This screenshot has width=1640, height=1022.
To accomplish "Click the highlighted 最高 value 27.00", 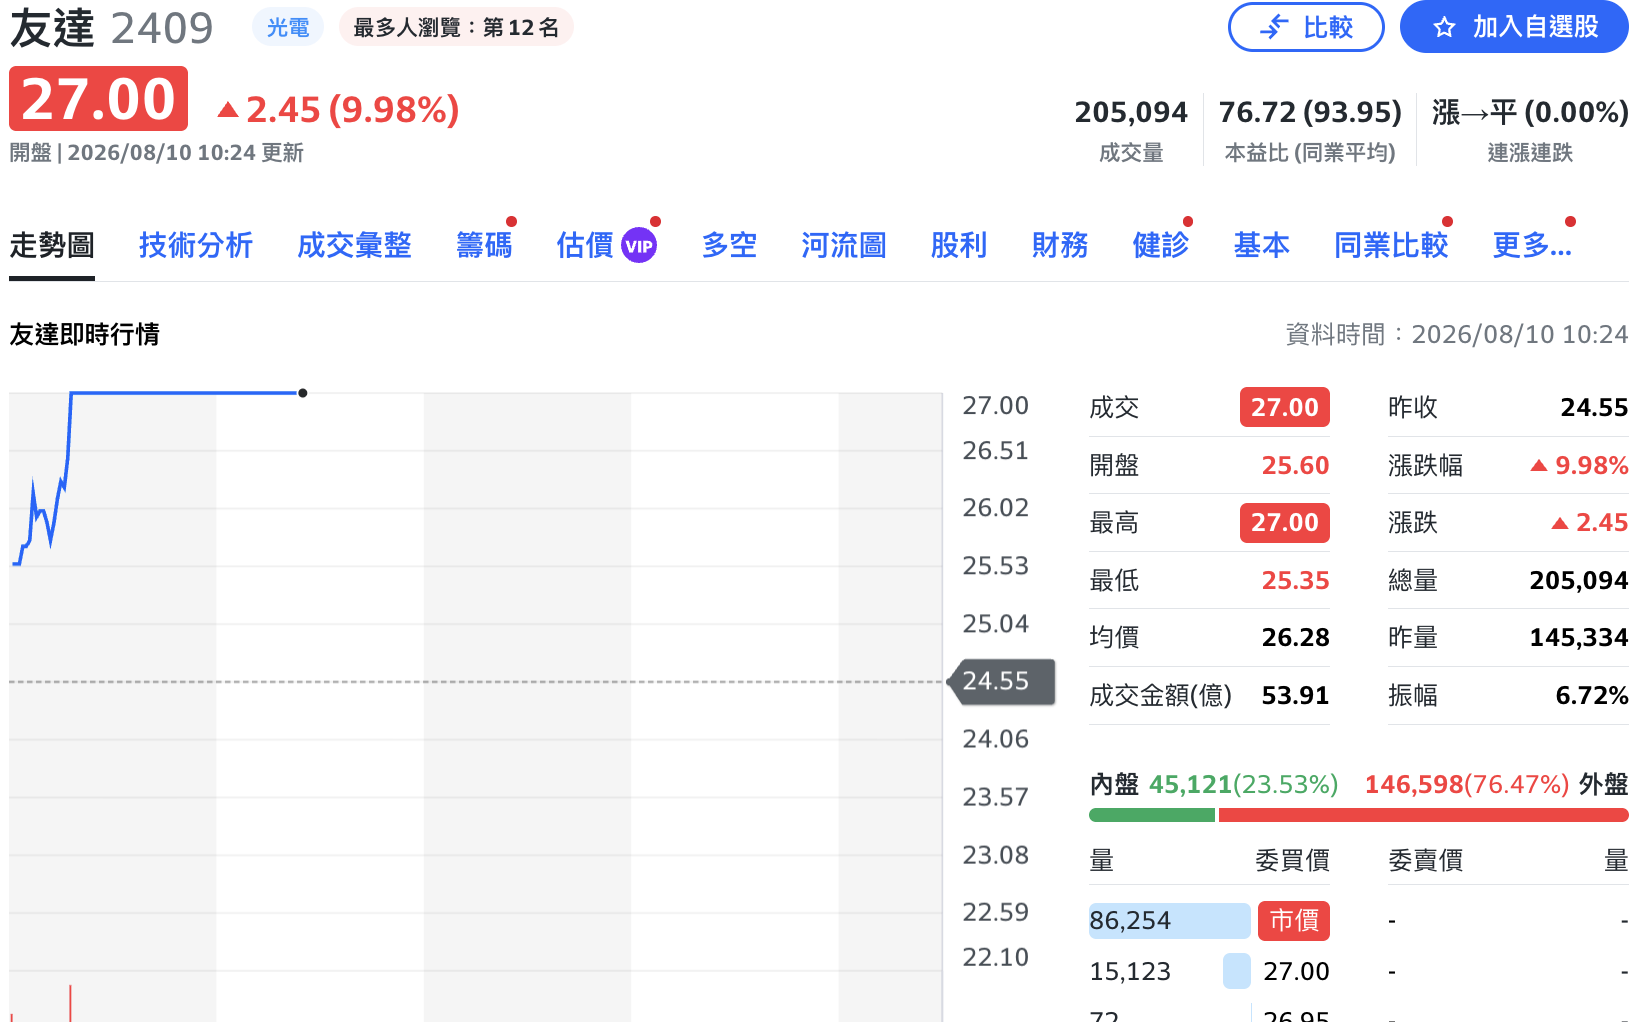I will click(x=1285, y=522).
